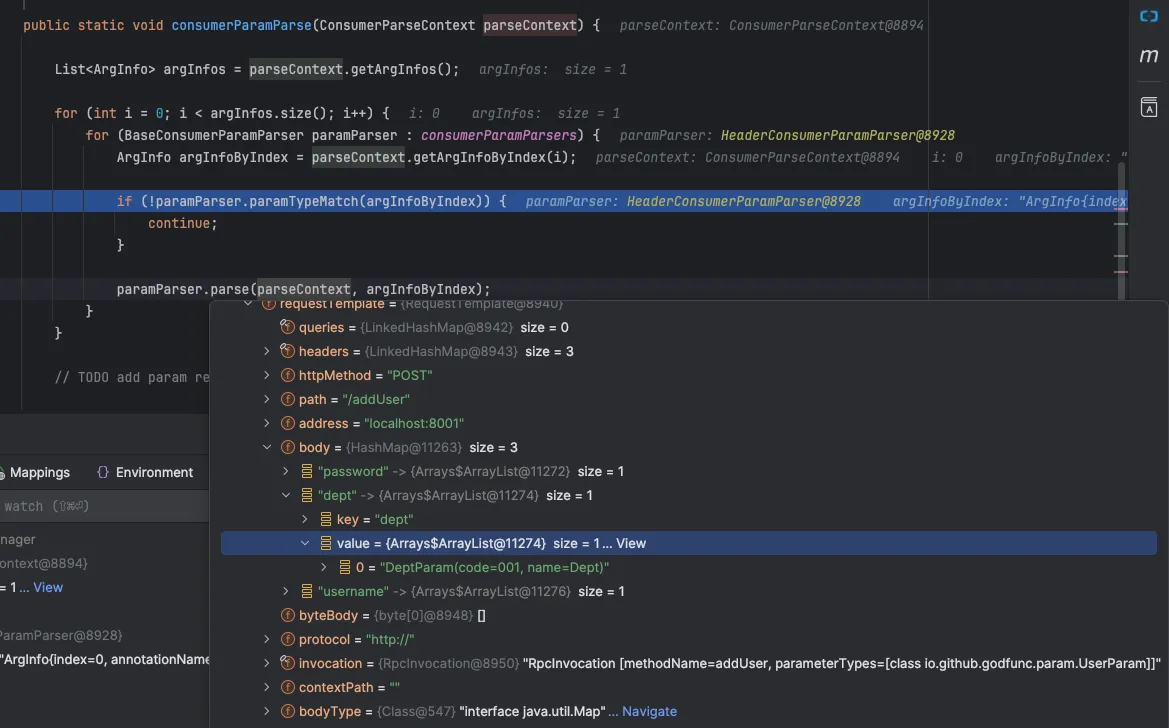Expand the httpMethod node
The width and height of the screenshot is (1169, 728).
(x=266, y=375)
